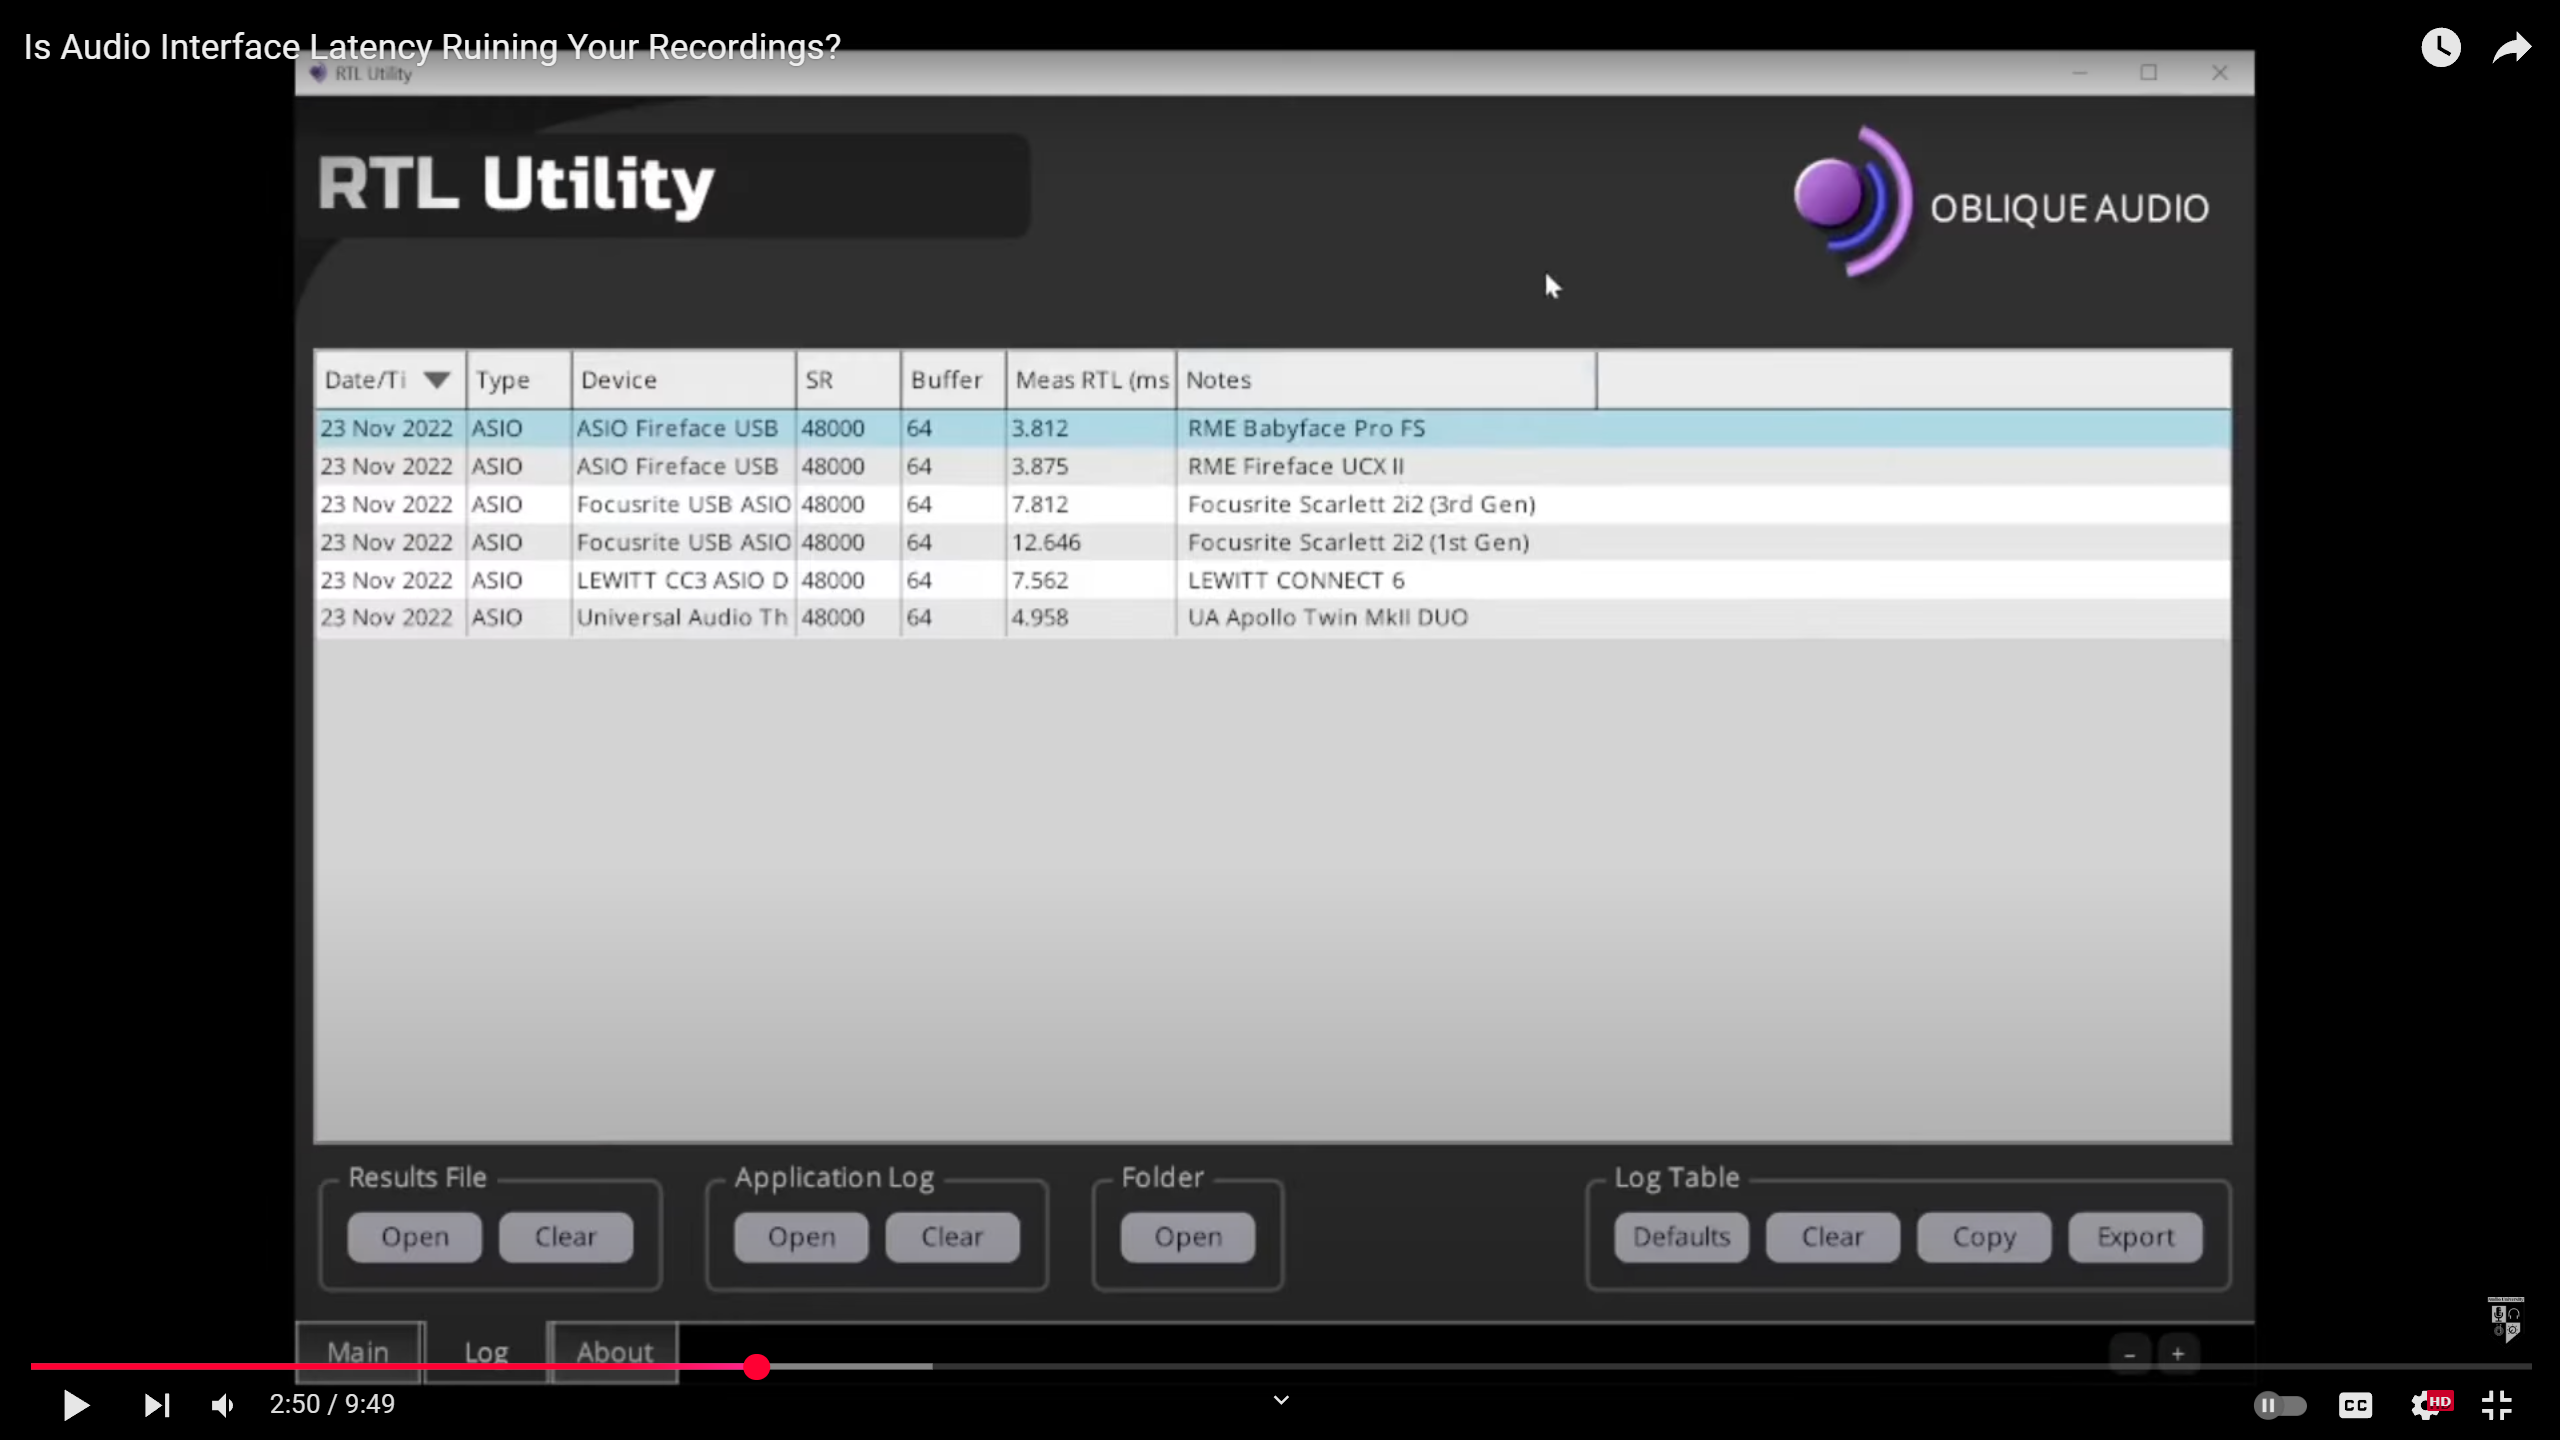This screenshot has height=1440, width=2560.
Task: Click the 4.958 RTL value
Action: tap(1040, 618)
